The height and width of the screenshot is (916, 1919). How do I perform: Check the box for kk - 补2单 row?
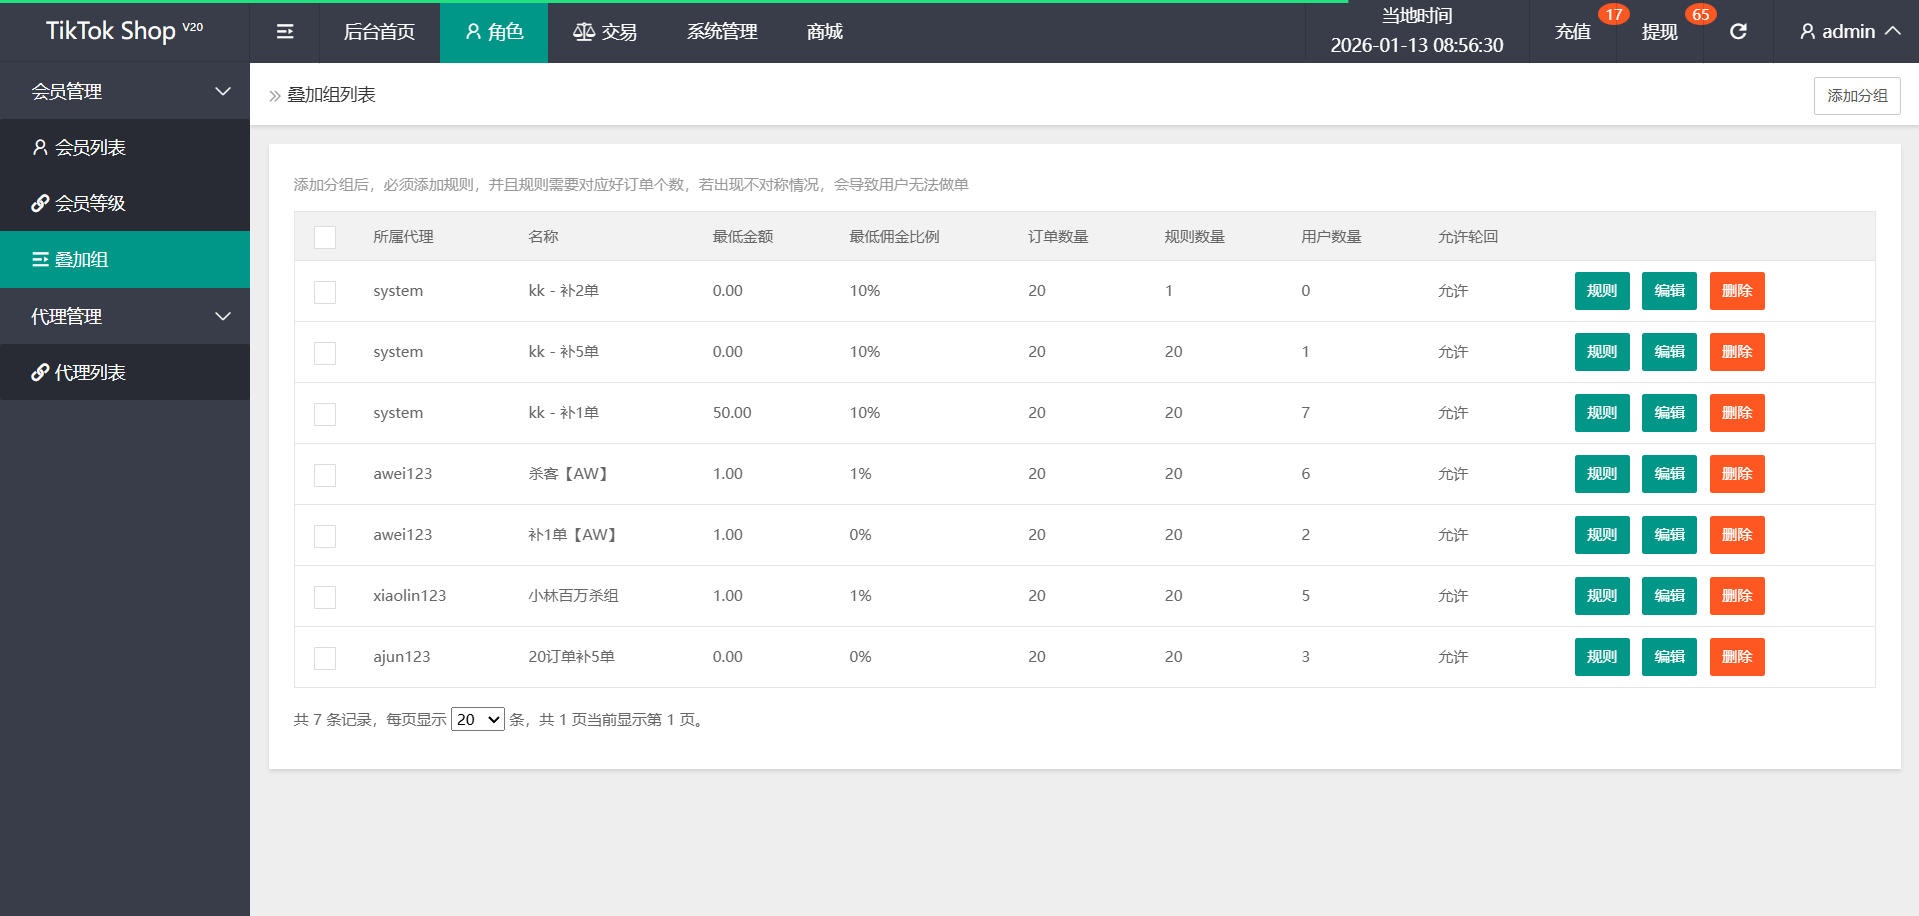325,292
